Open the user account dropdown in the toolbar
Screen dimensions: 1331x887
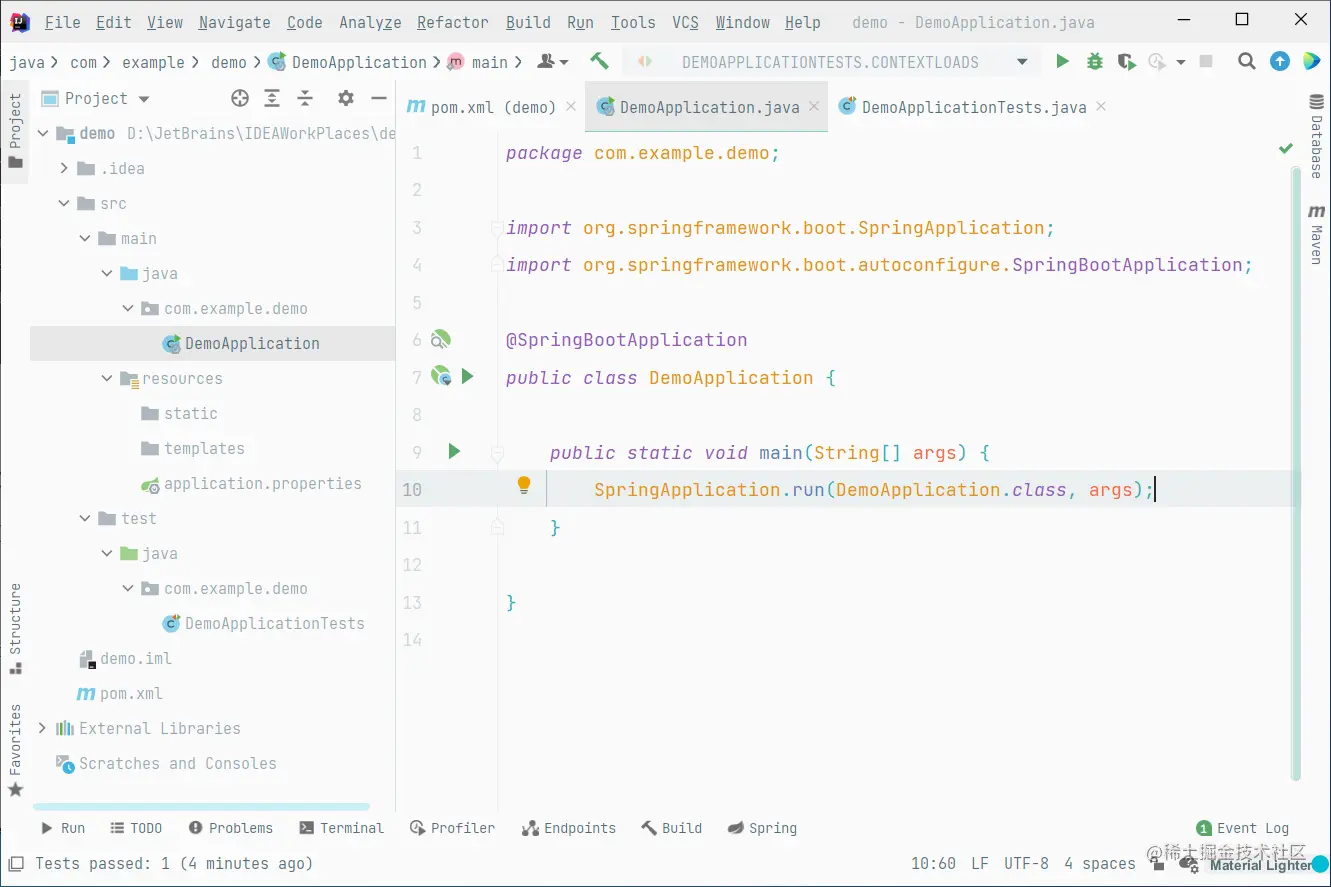[x=552, y=62]
